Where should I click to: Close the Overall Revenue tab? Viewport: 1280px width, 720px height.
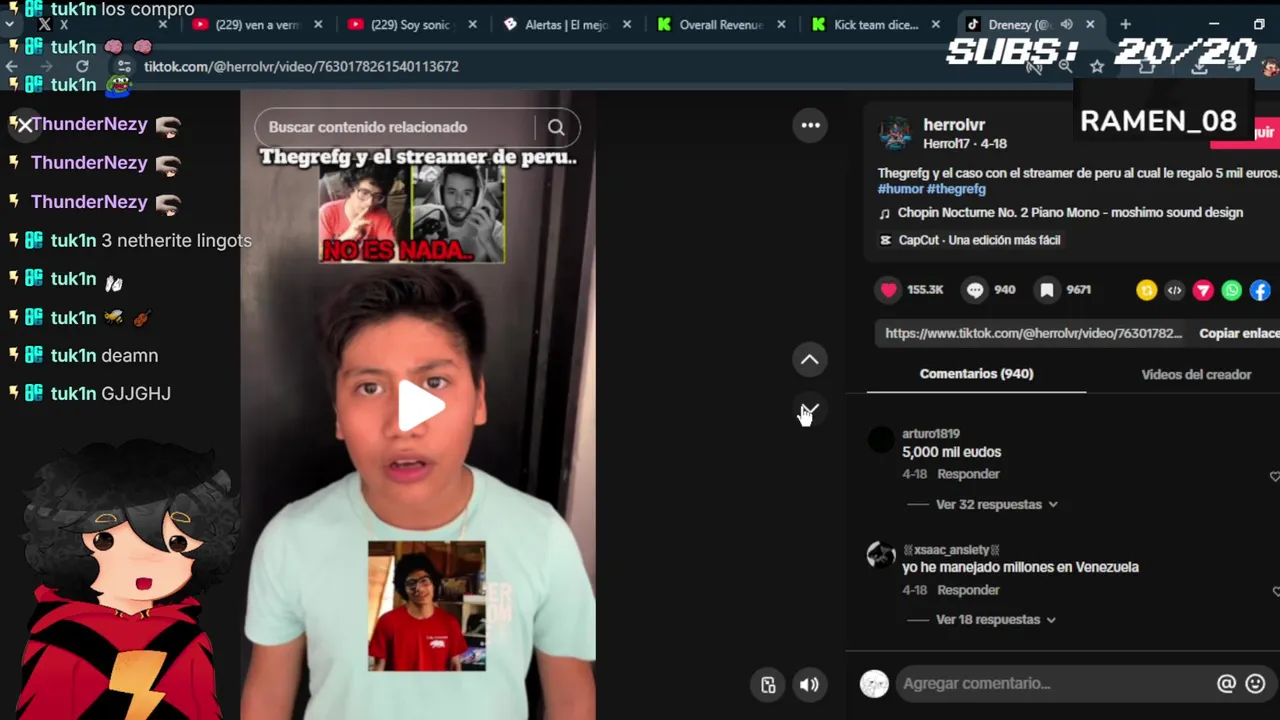[x=781, y=25]
